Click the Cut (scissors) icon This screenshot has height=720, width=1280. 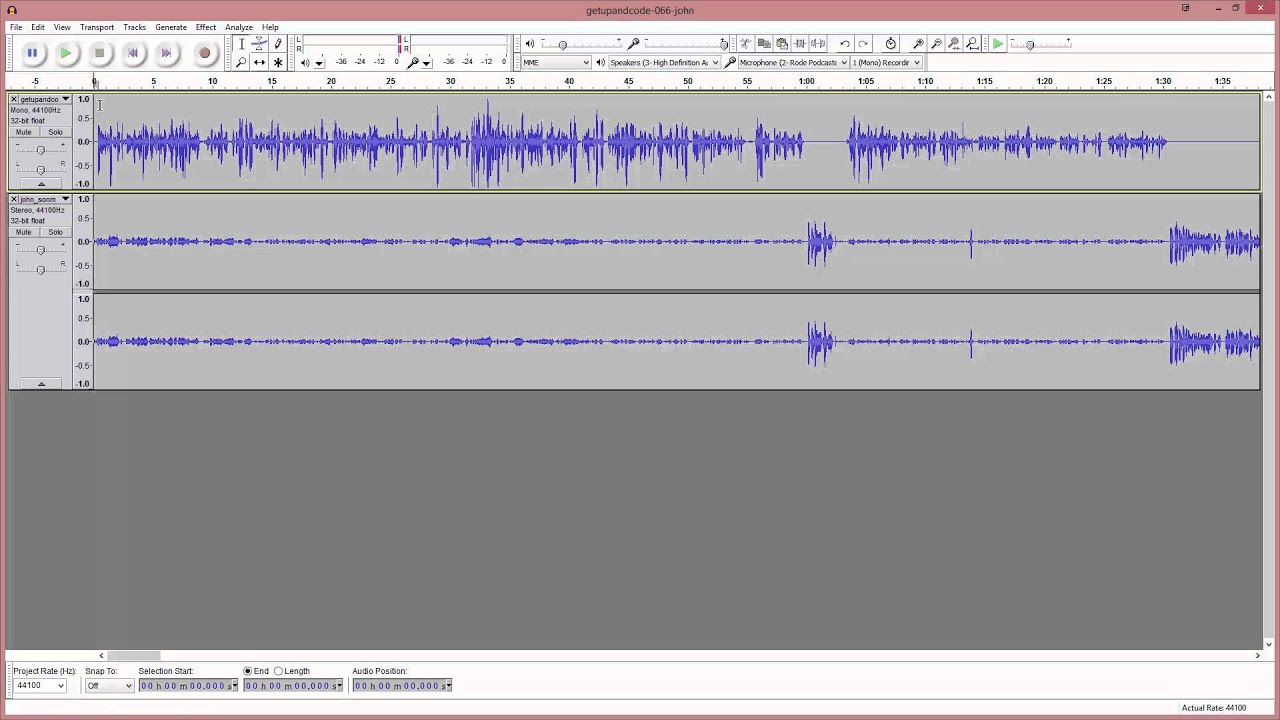coord(745,44)
